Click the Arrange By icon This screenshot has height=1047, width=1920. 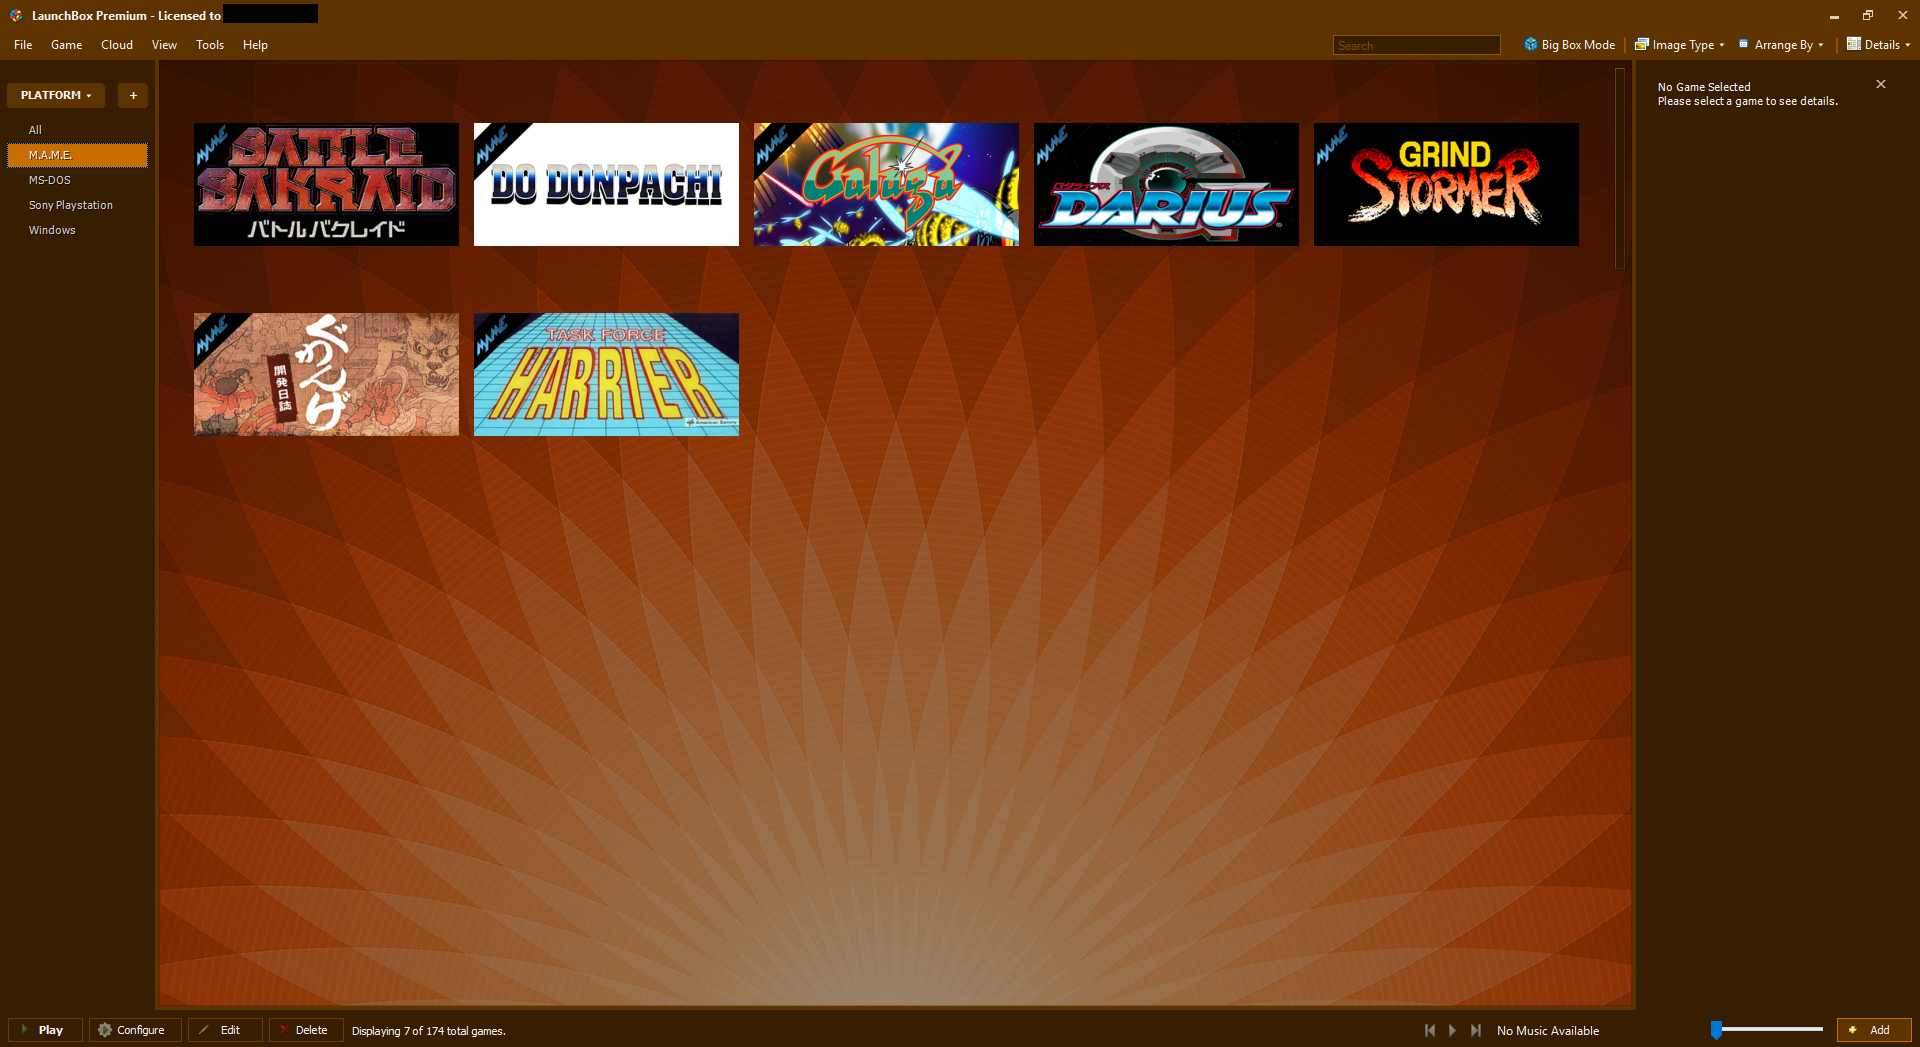1743,44
